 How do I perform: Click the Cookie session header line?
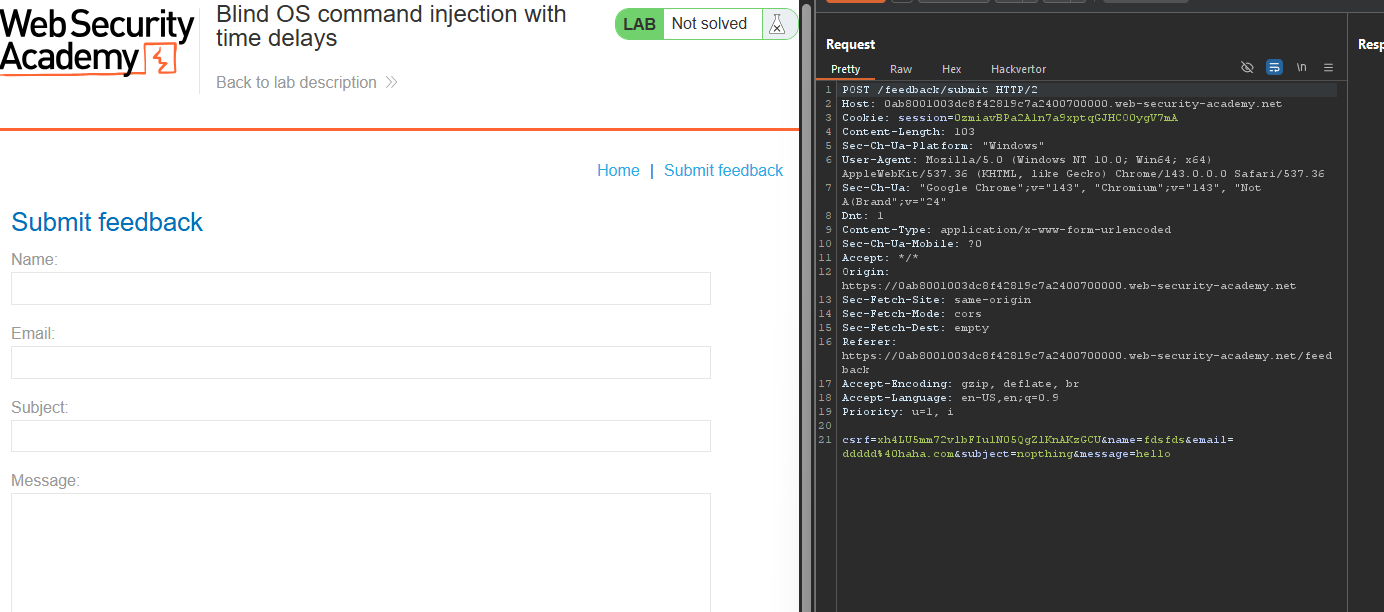(1010, 118)
